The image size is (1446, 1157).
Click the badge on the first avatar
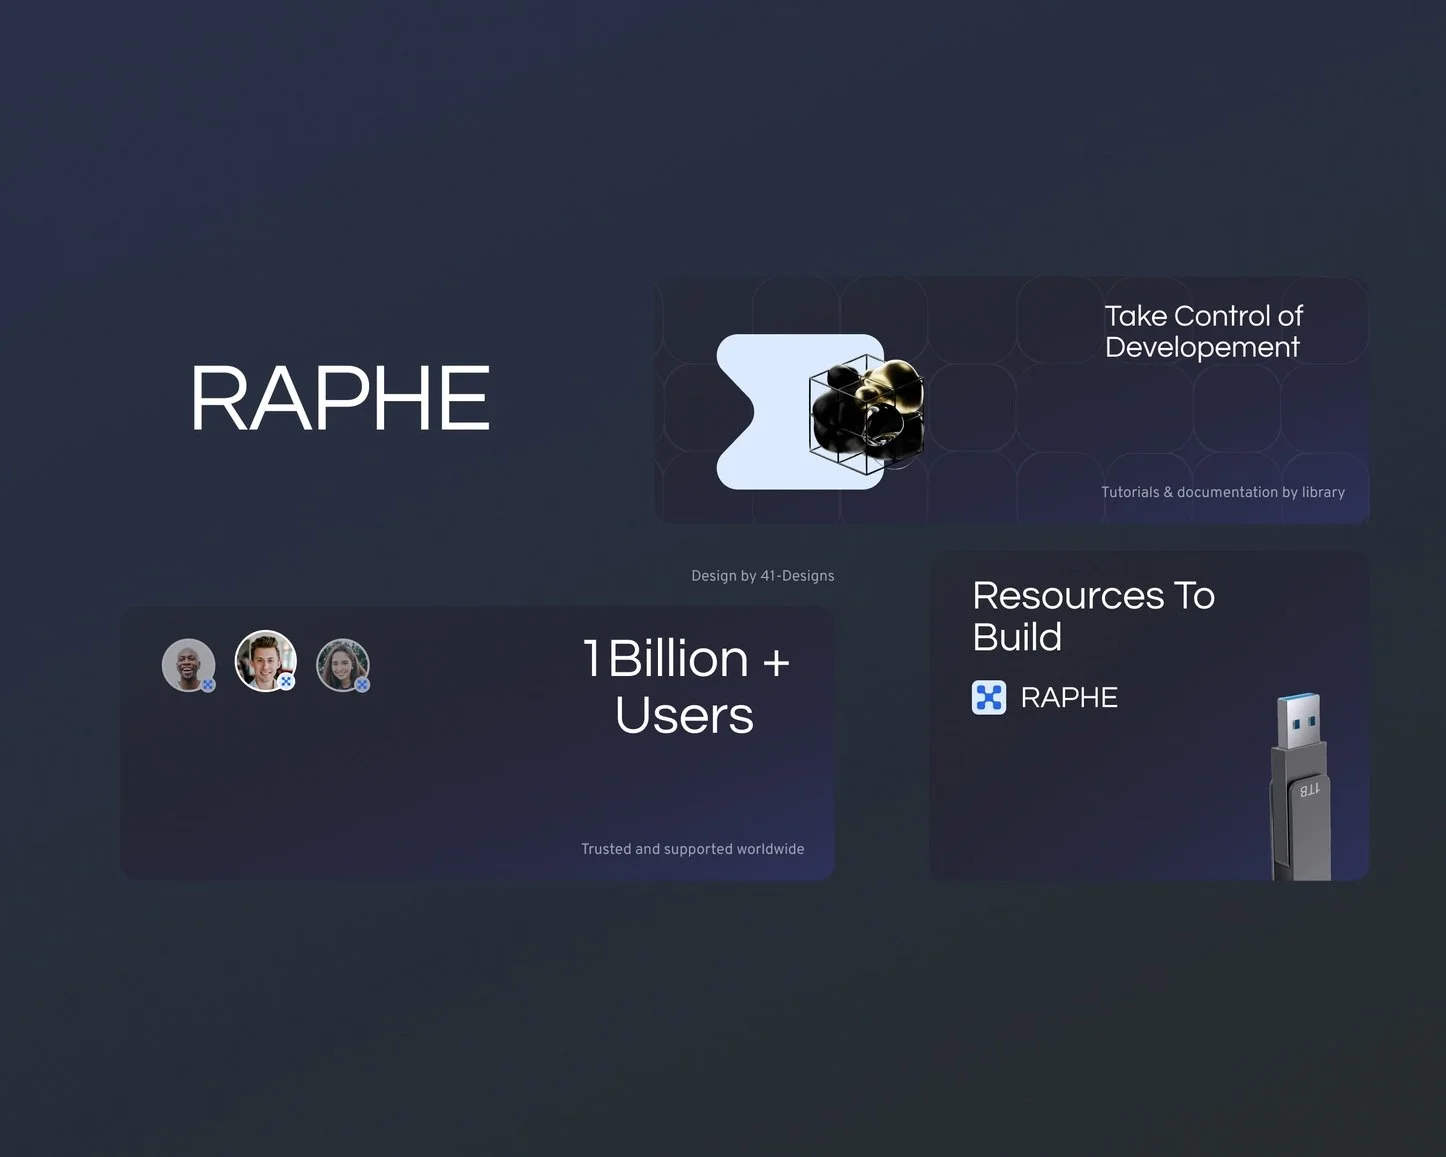click(x=208, y=685)
